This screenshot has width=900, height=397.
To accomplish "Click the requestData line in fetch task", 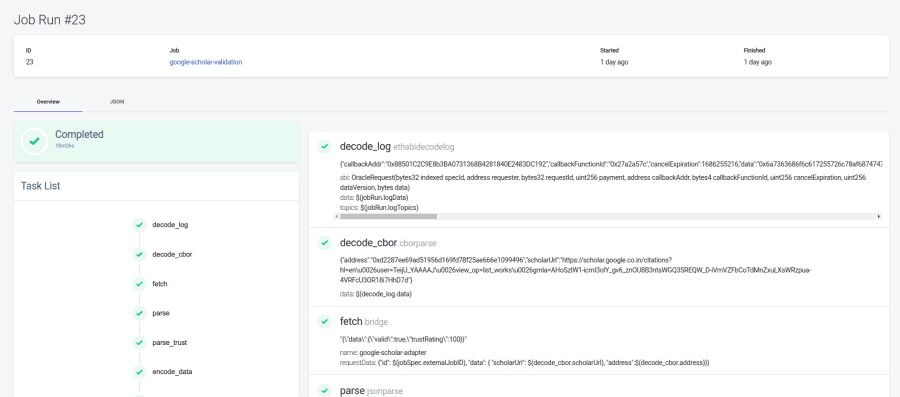I will [x=525, y=363].
